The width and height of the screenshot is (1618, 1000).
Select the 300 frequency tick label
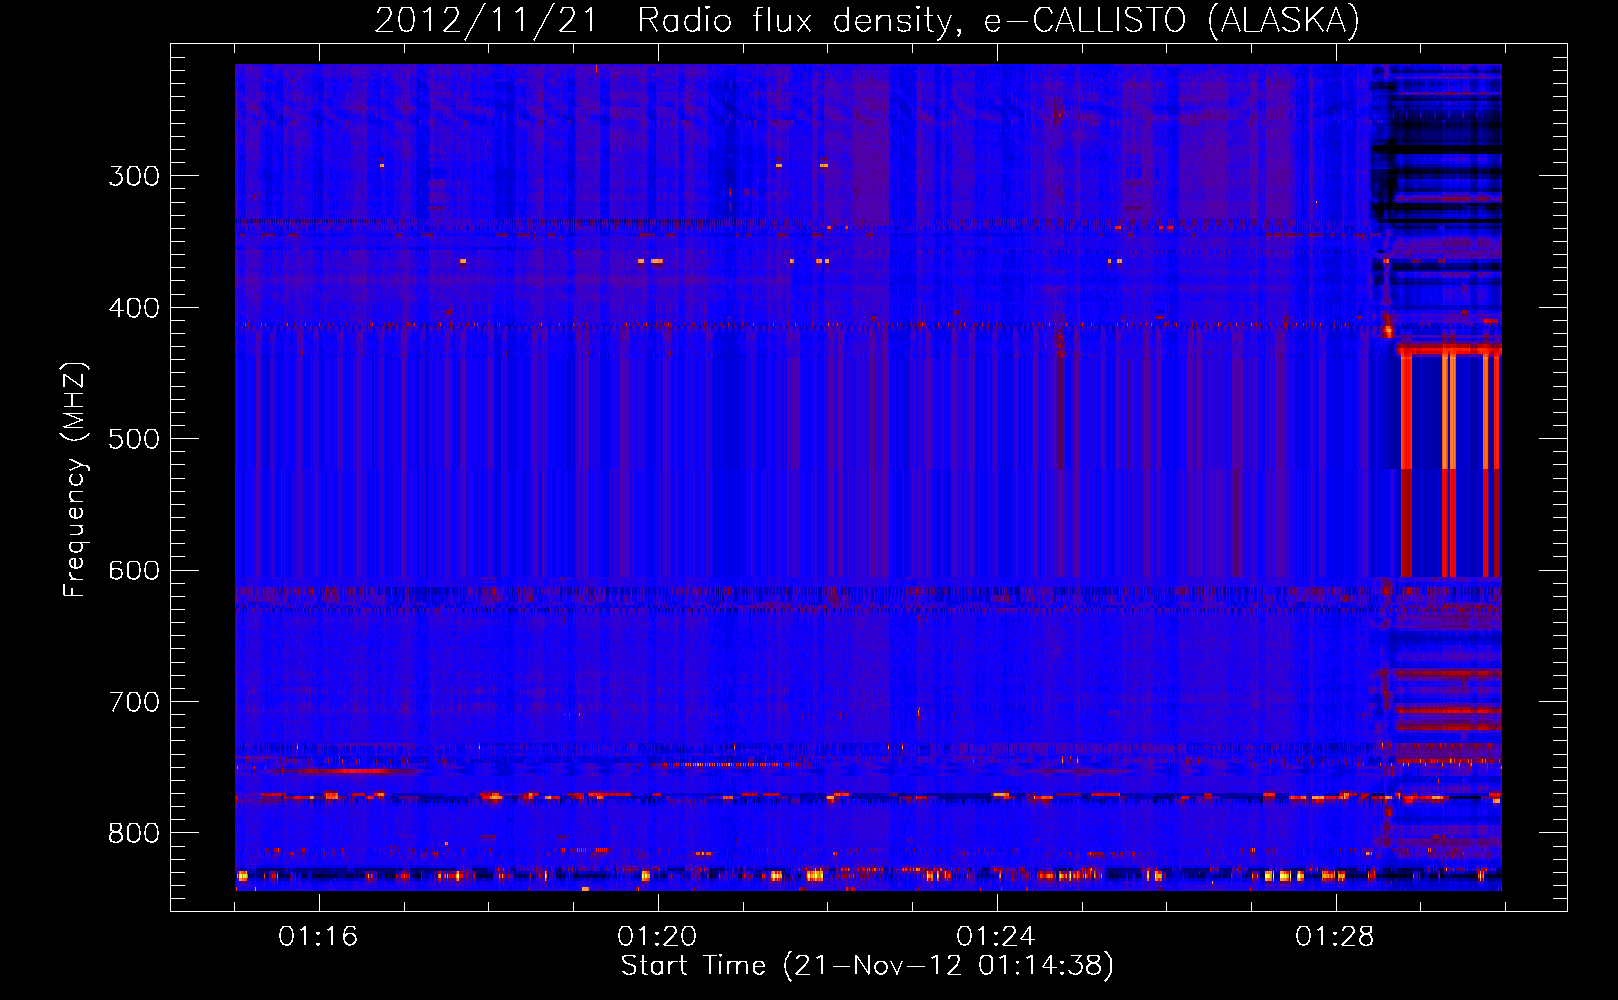click(x=134, y=176)
